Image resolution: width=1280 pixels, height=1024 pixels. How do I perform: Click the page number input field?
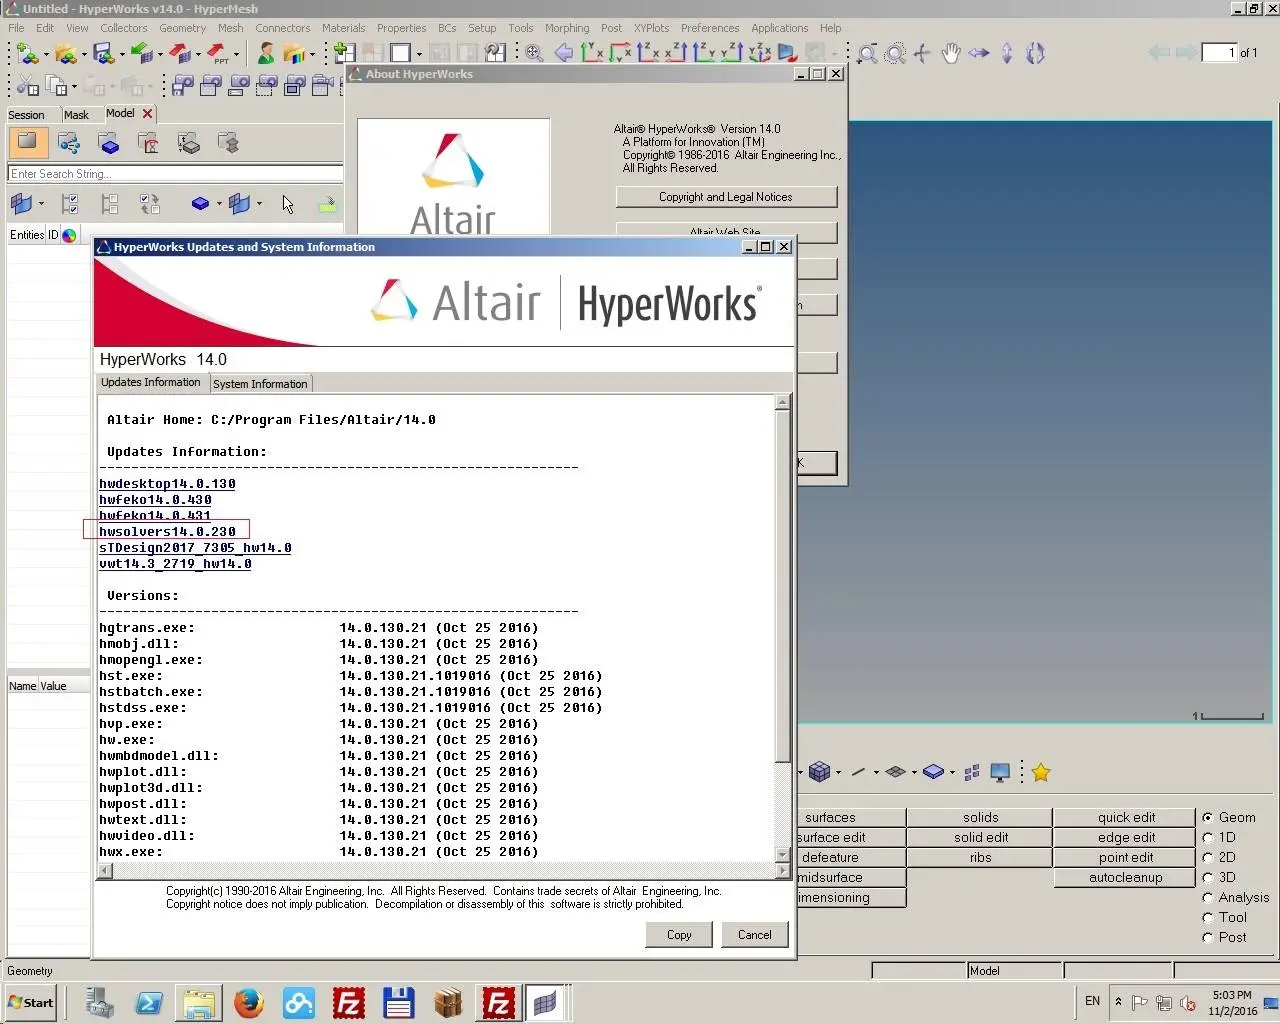(x=1219, y=53)
